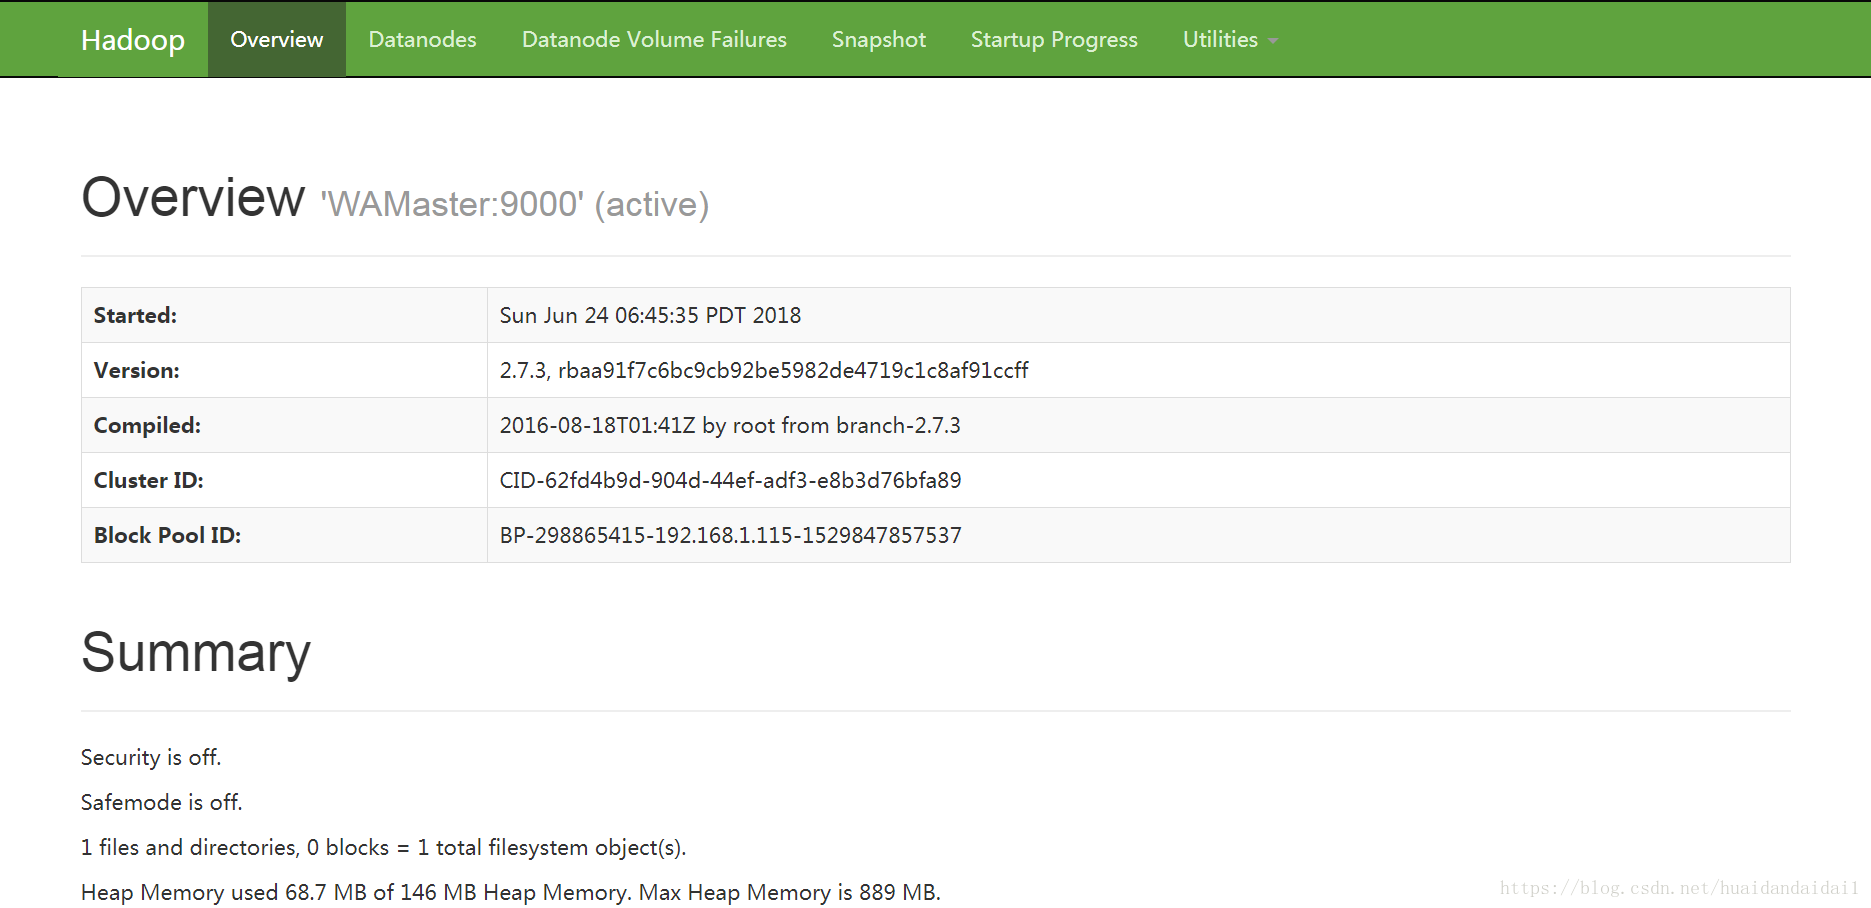Click the Block Pool ID: label

[x=167, y=535]
